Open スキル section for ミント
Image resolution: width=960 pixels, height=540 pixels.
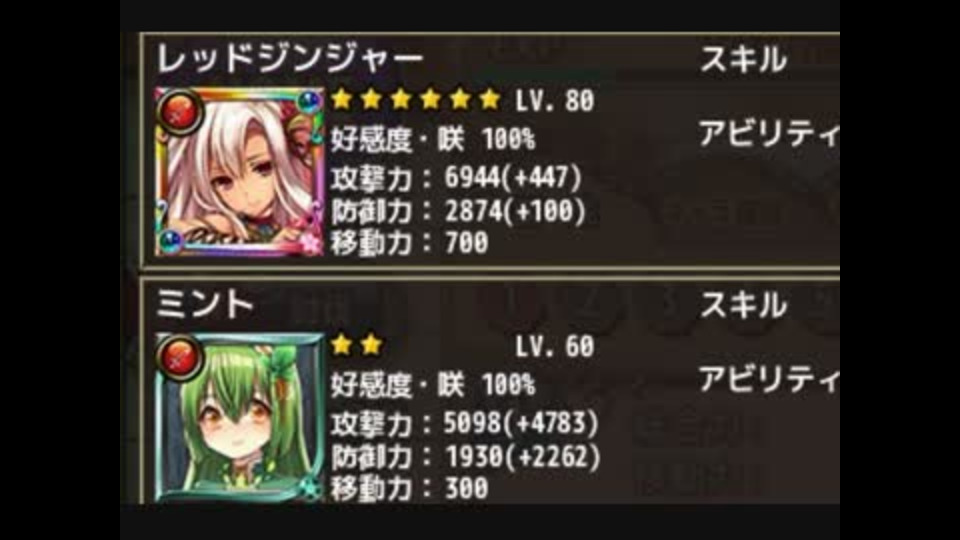coord(743,304)
